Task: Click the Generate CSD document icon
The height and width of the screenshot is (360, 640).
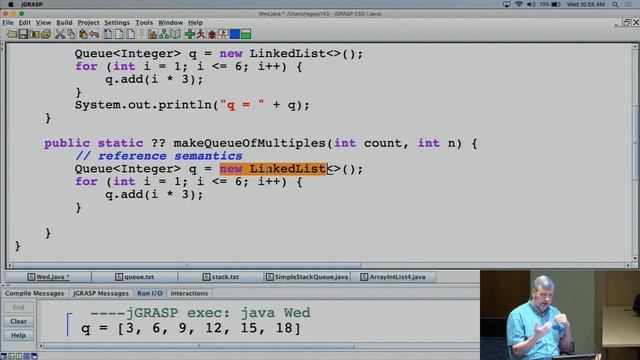Action: [108, 34]
